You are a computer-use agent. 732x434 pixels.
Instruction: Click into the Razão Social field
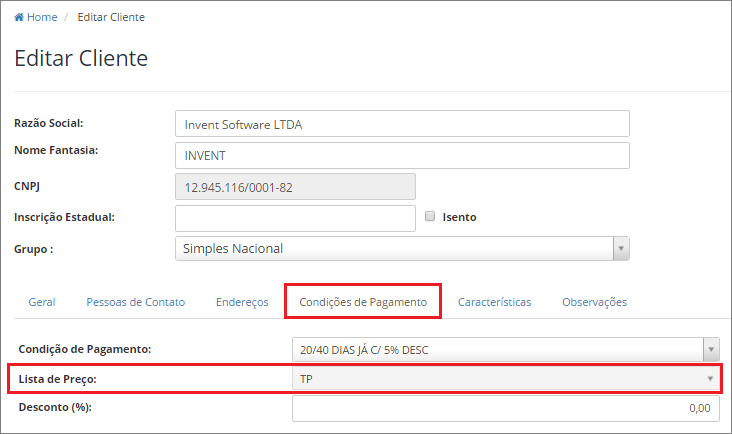[402, 124]
